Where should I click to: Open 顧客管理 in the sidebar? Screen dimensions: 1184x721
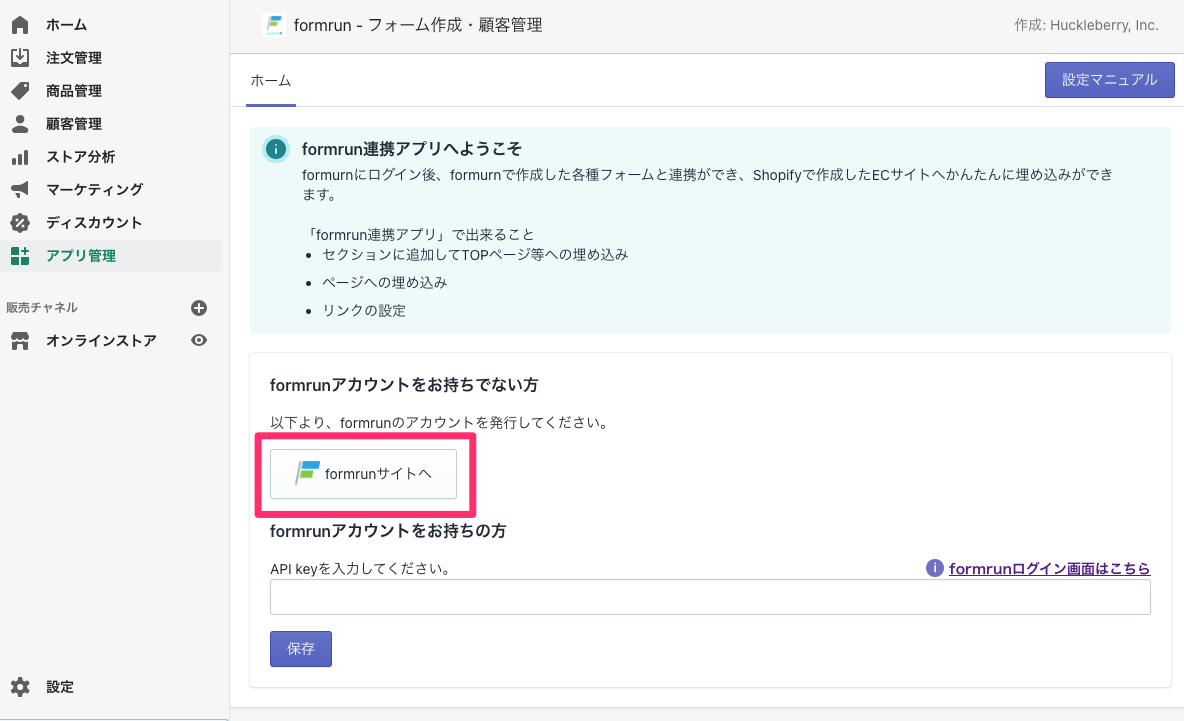(x=74, y=124)
